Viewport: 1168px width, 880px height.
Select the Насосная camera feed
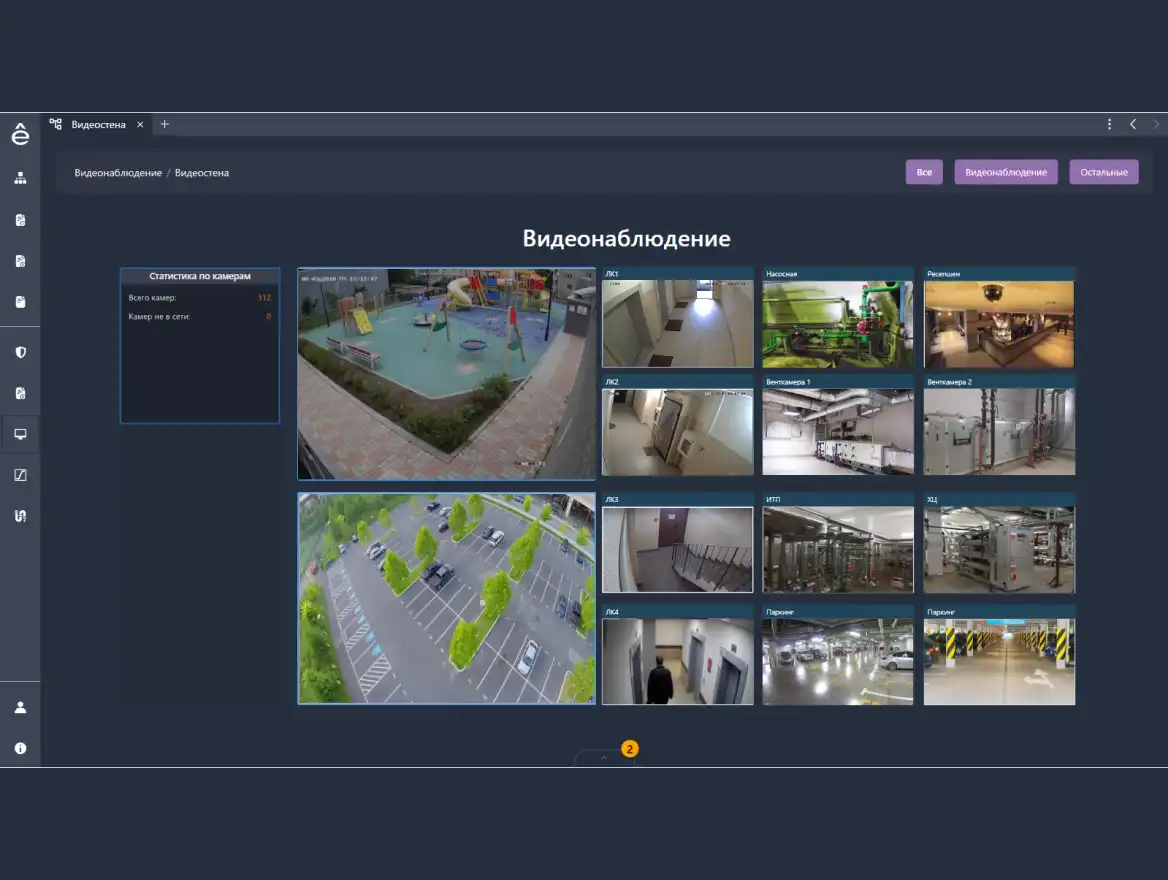coord(838,323)
